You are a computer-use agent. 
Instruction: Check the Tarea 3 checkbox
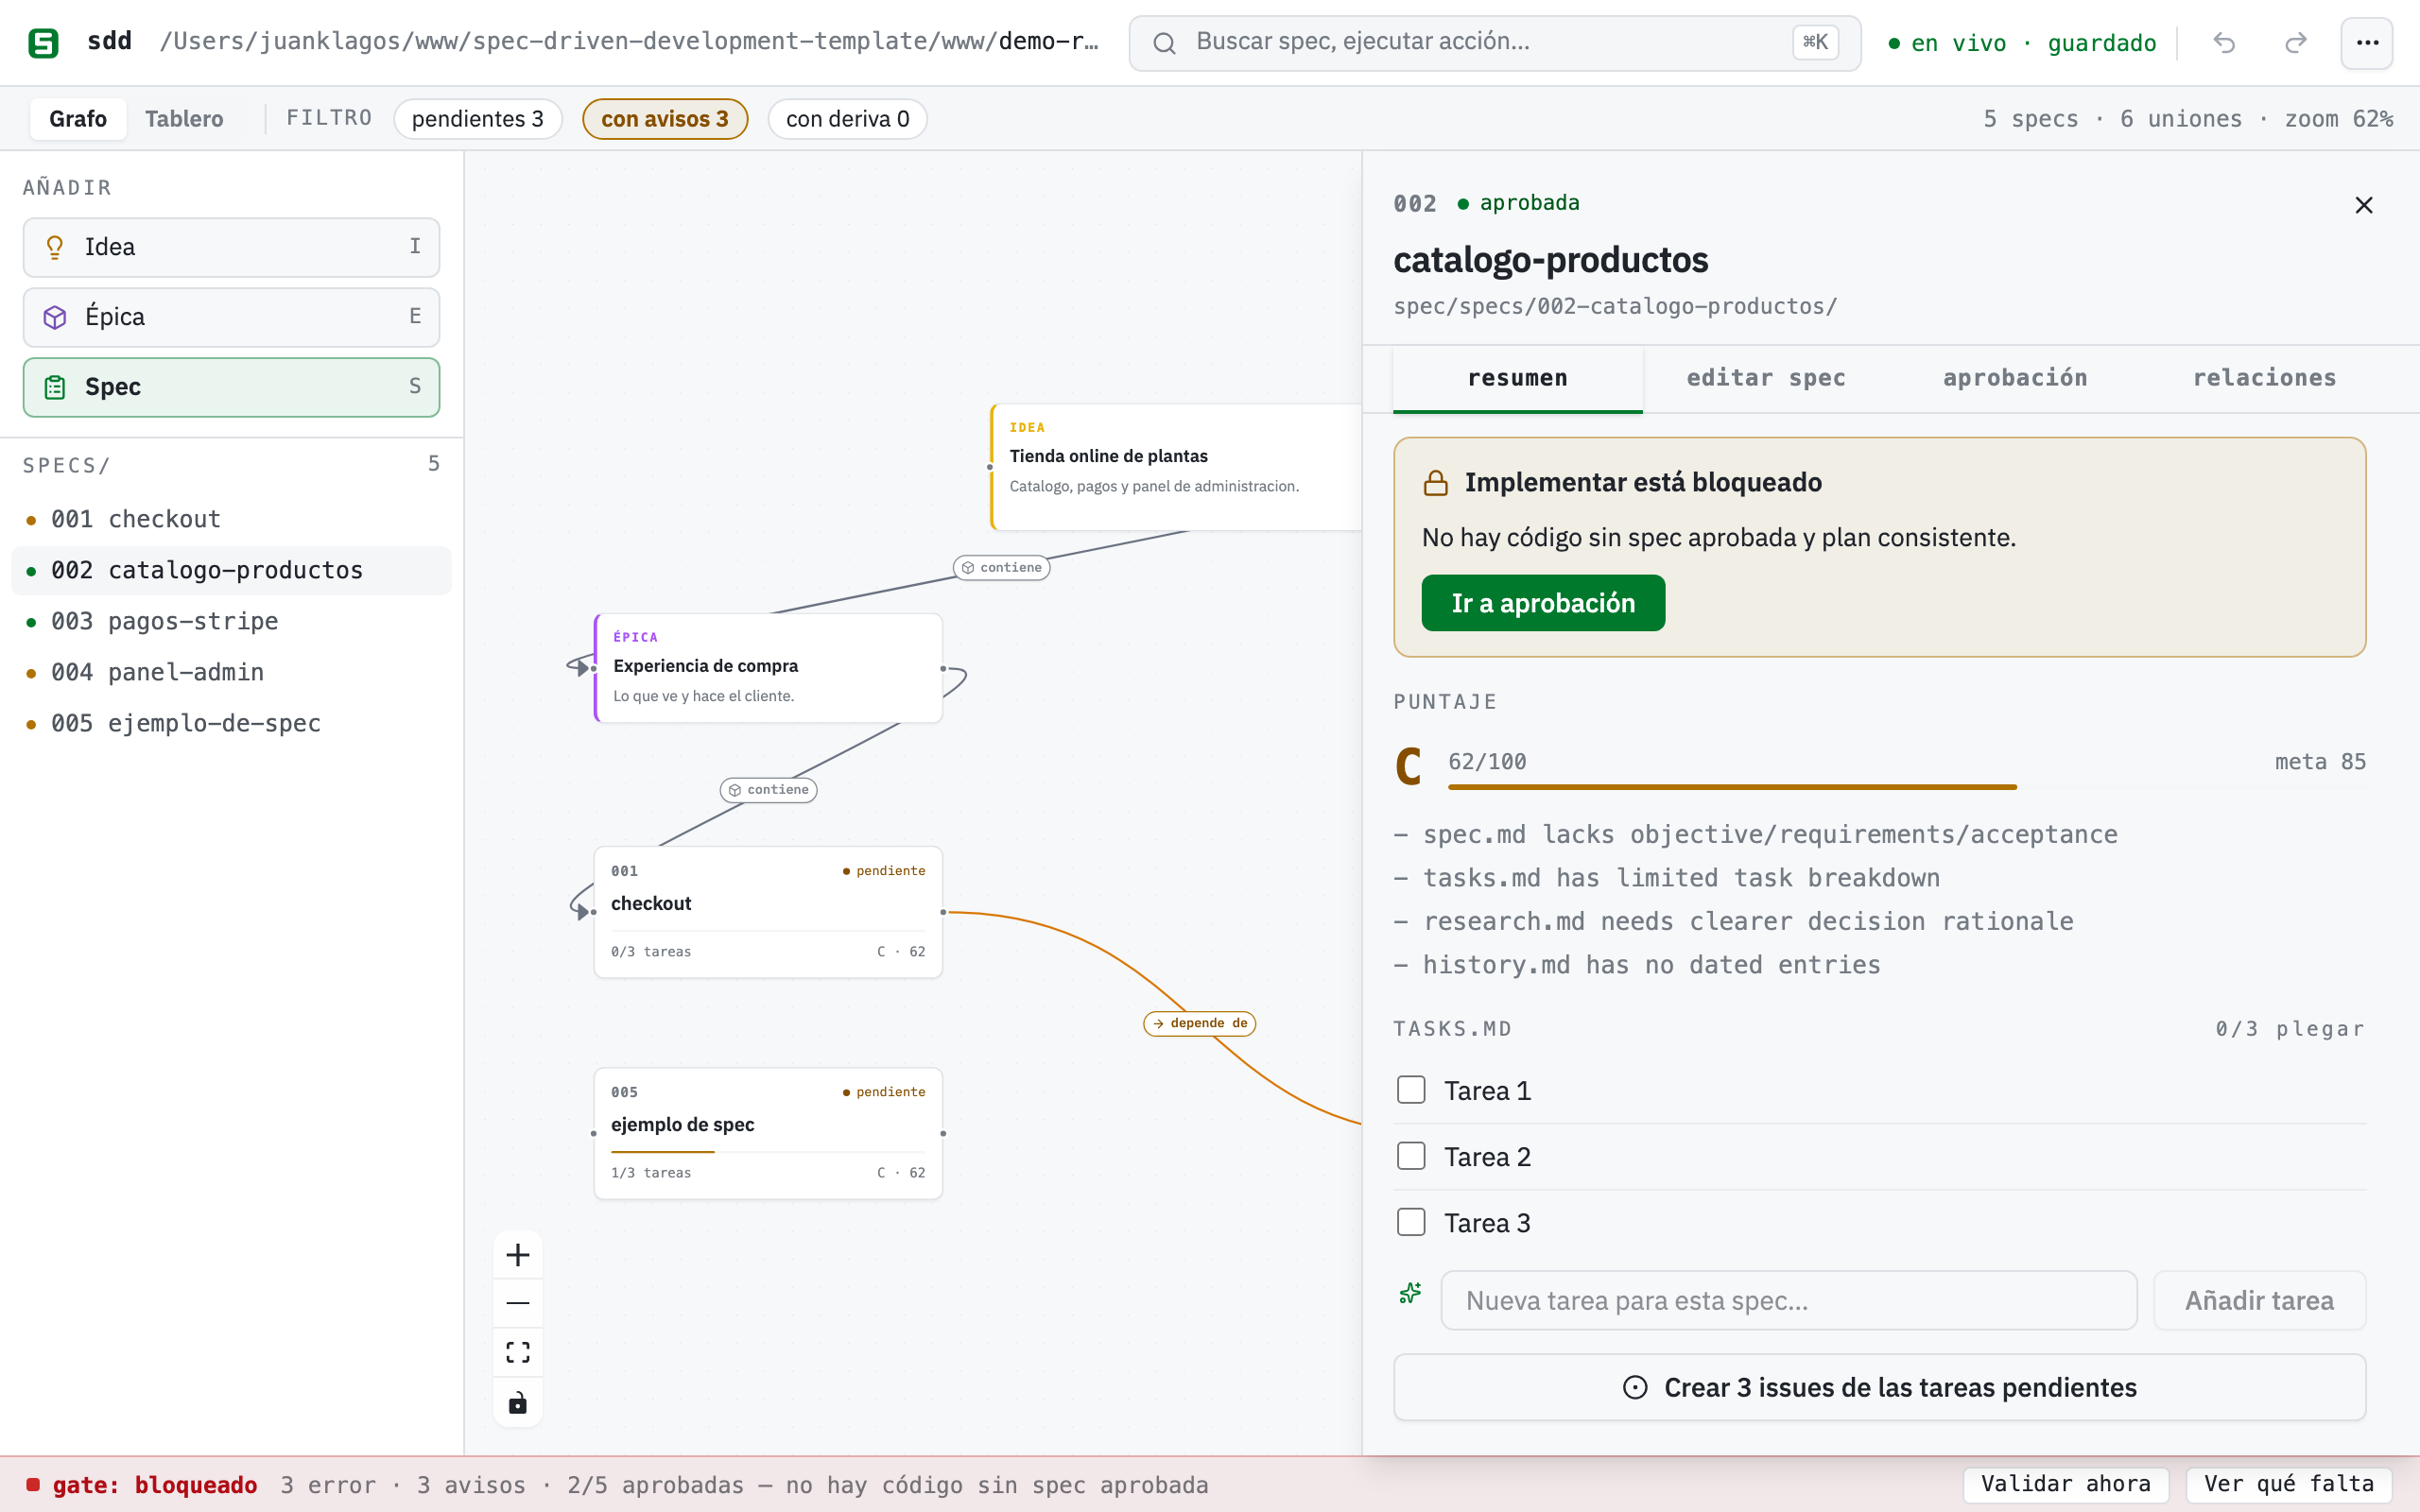(x=1411, y=1222)
